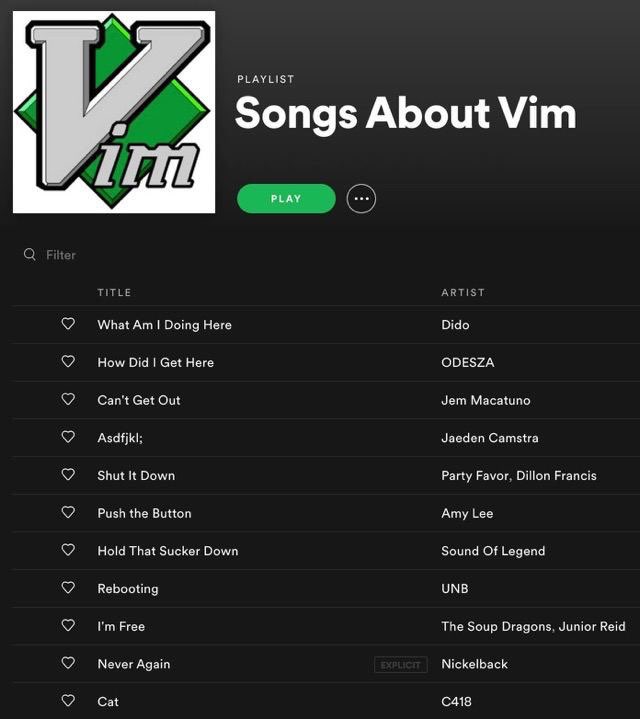Click heart icon beside Asdfjkl;
Image resolution: width=640 pixels, height=719 pixels.
[x=68, y=437]
